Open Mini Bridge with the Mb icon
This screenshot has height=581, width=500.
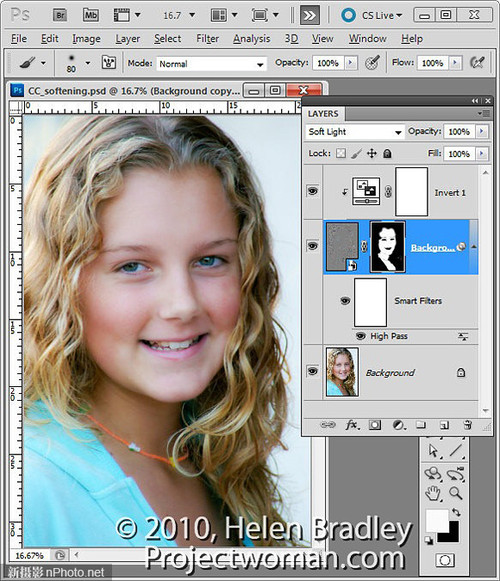point(90,16)
